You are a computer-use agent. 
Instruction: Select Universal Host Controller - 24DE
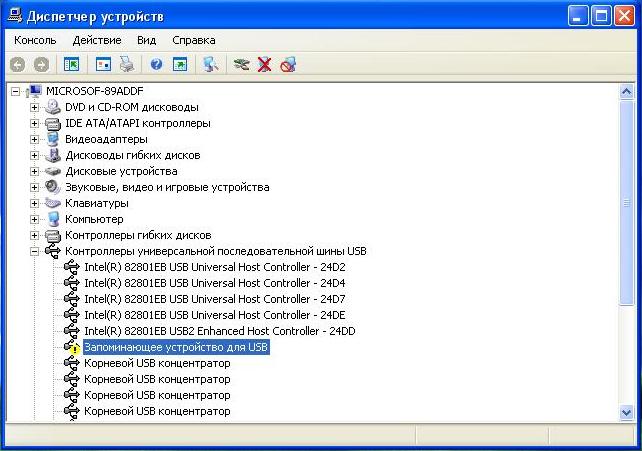click(x=215, y=315)
